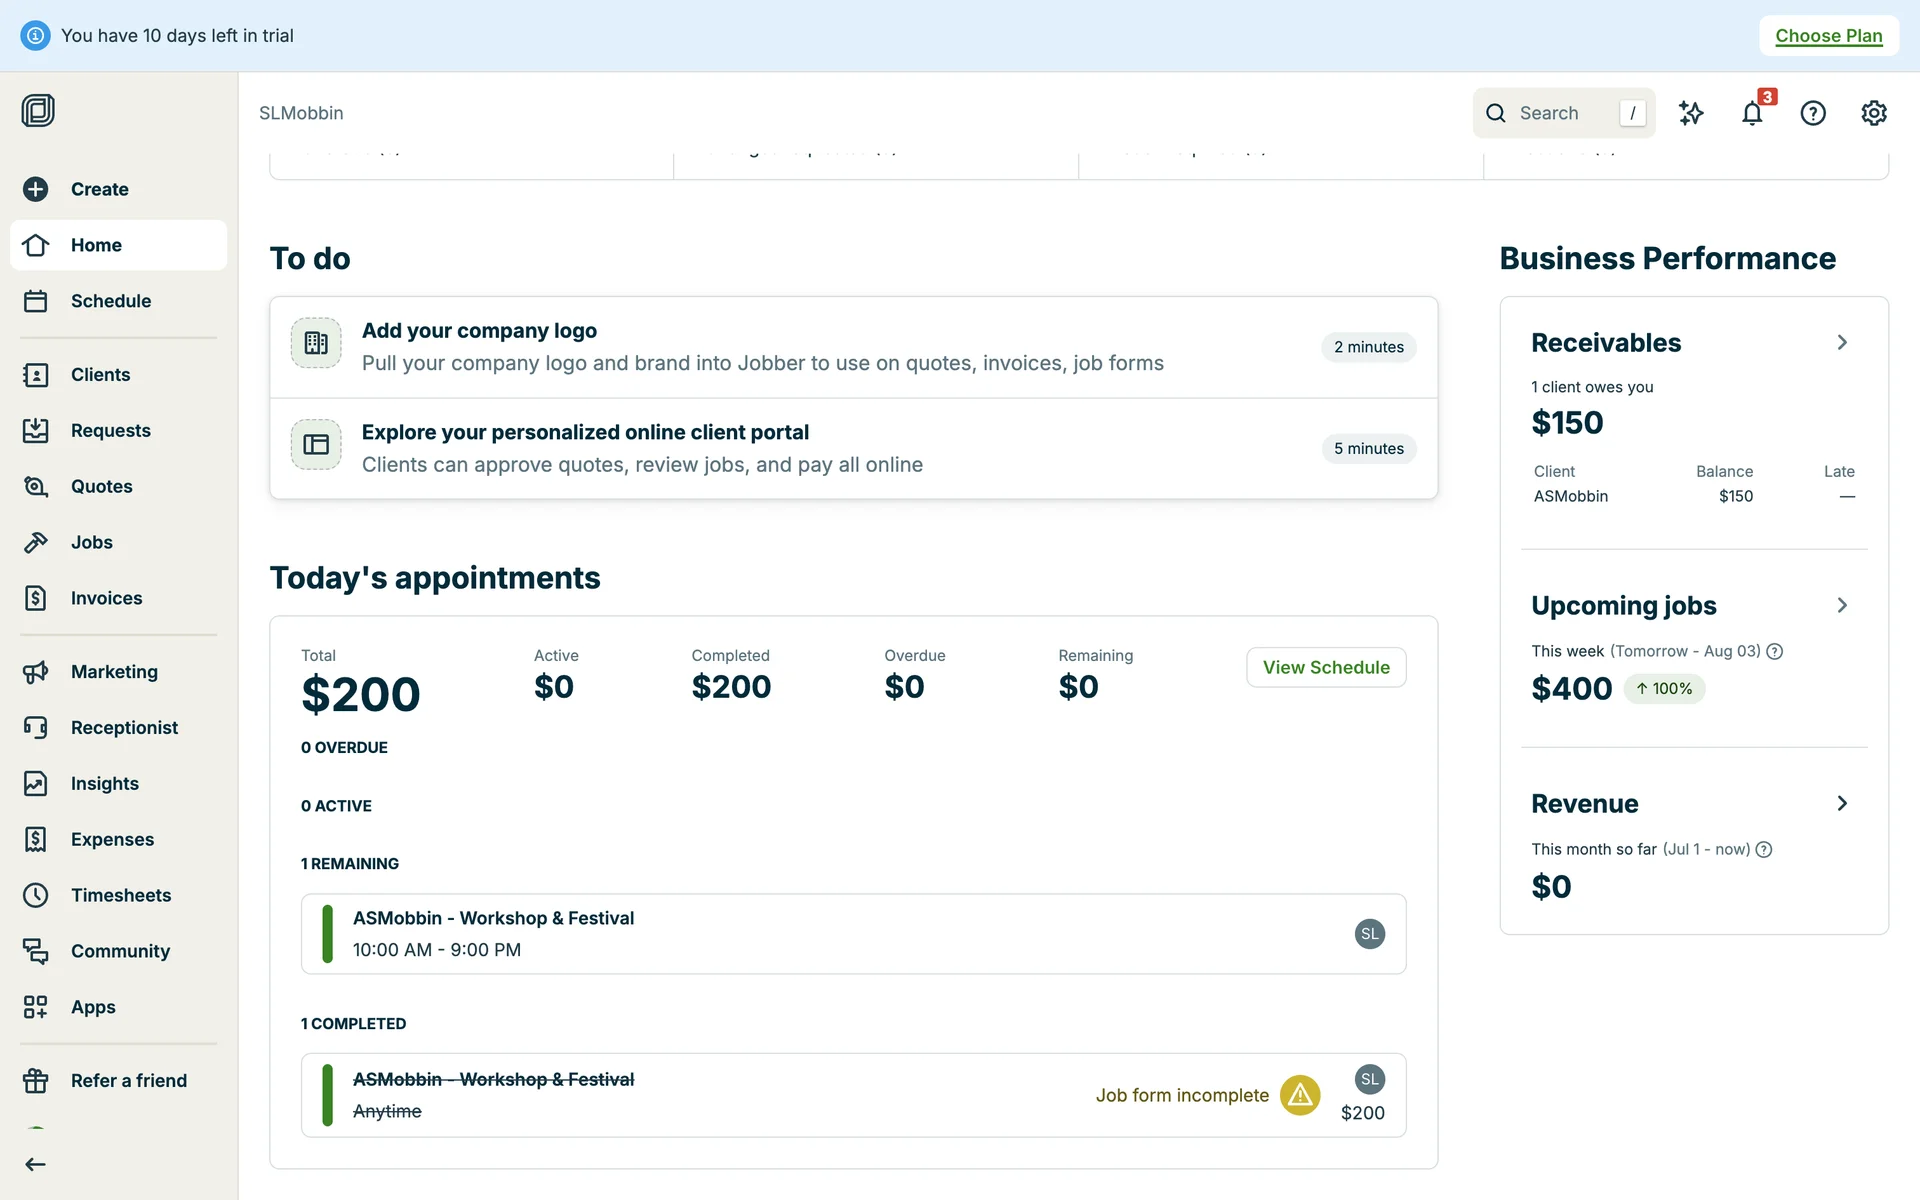
Task: Click the Jobber logo icon
Action: pyautogui.click(x=38, y=110)
